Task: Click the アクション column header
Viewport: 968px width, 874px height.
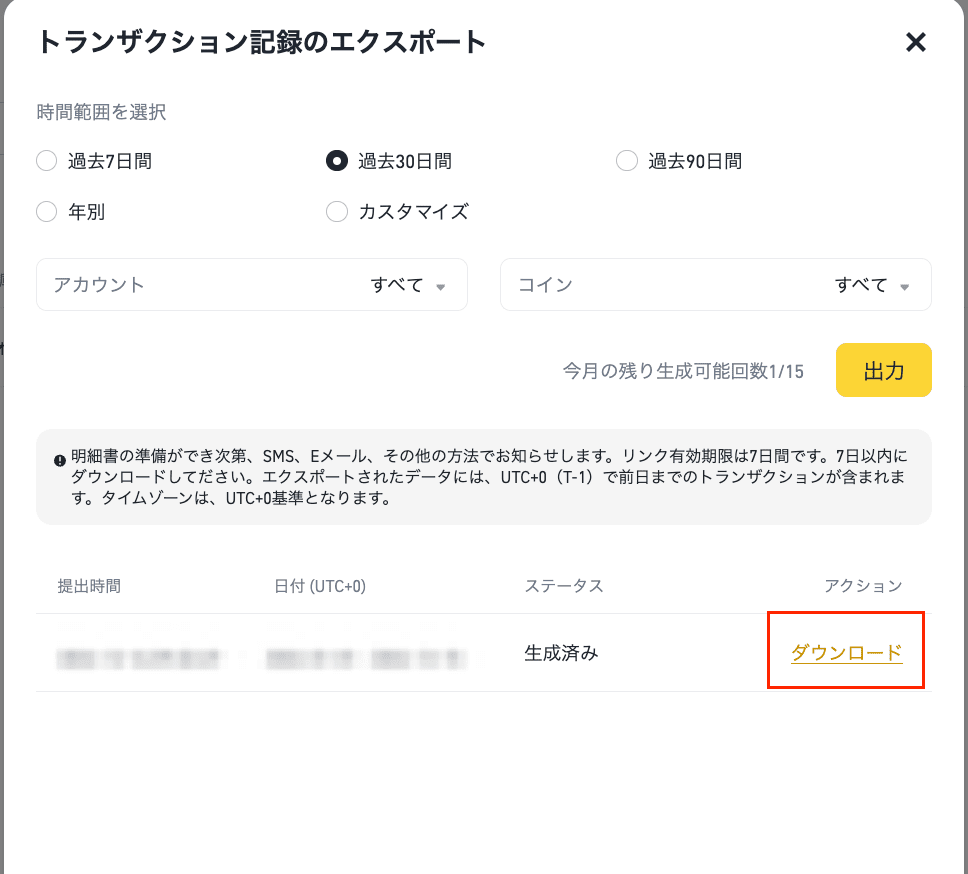Action: click(863, 586)
